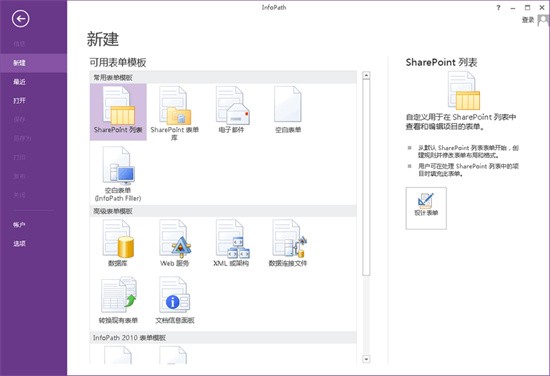Click the template list scrollbar thumb
Viewport: 550px width, 376px height.
[366, 177]
